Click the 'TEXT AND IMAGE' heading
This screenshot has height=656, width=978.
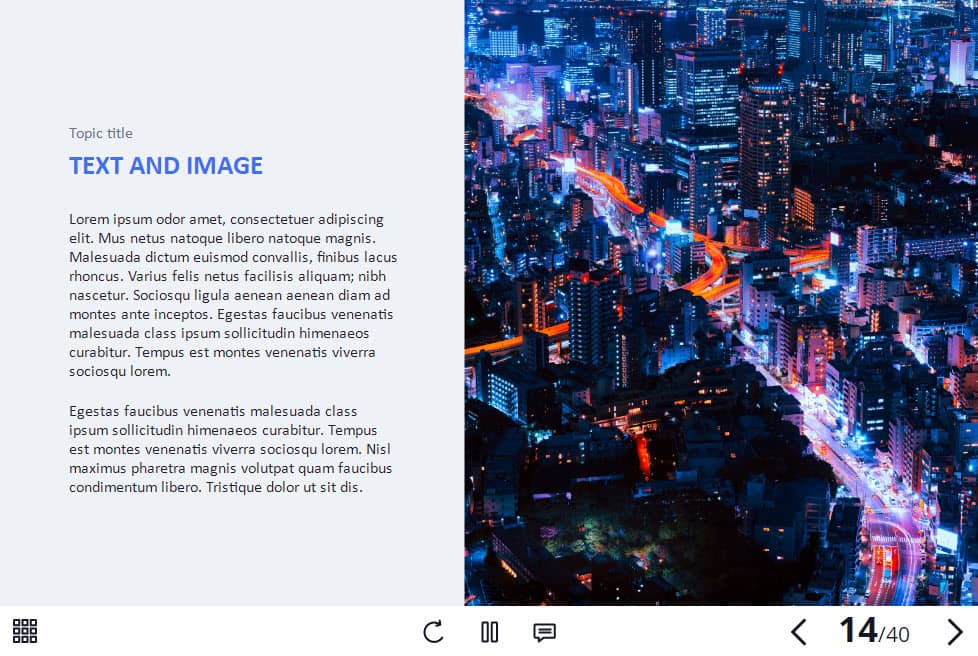point(166,166)
